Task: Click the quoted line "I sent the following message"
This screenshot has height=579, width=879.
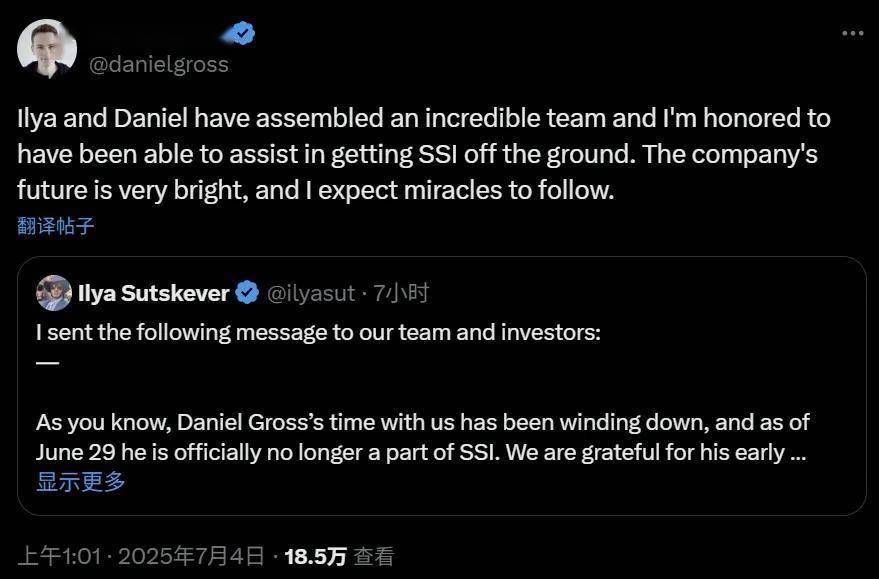Action: 317,332
